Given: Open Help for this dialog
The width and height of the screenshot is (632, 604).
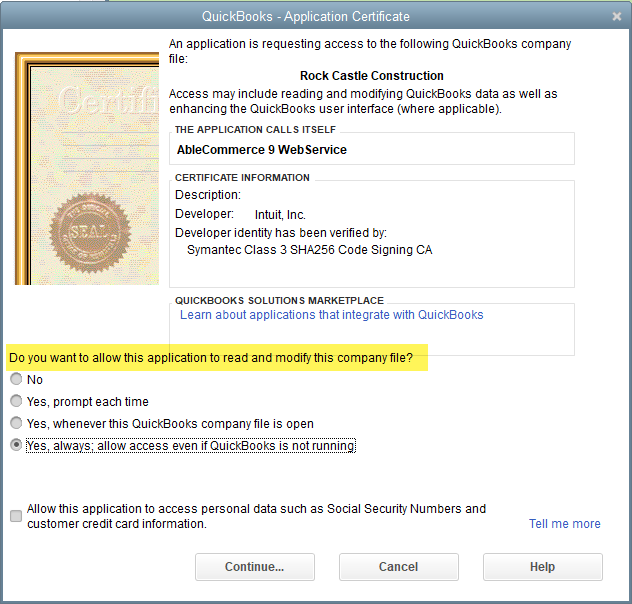Looking at the screenshot, I should (543, 567).
